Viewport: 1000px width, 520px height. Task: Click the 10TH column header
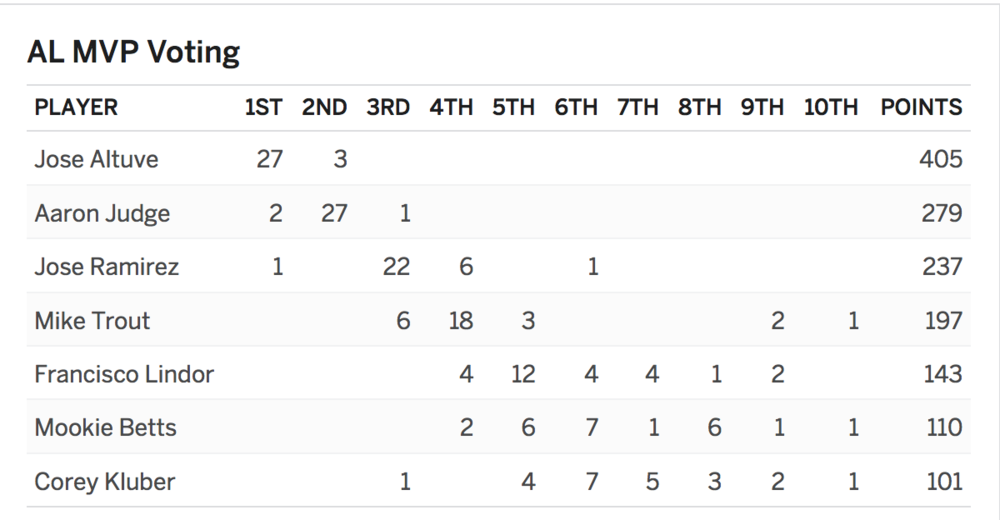(x=831, y=107)
